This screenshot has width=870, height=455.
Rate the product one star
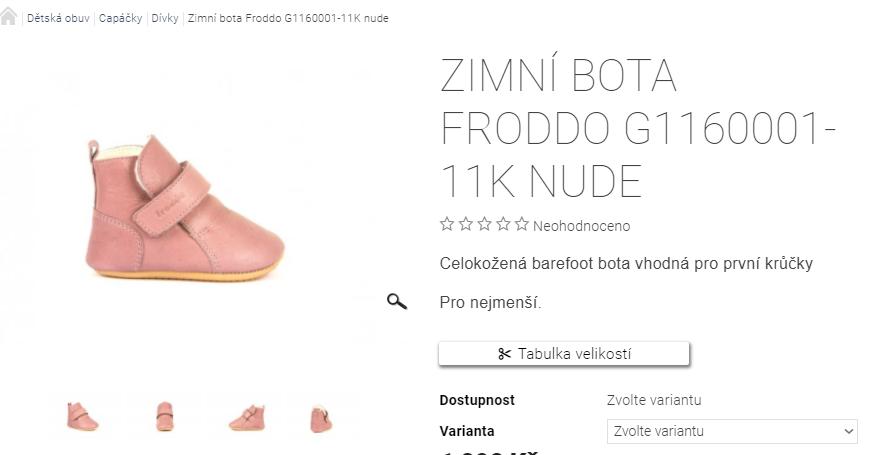[x=447, y=225]
